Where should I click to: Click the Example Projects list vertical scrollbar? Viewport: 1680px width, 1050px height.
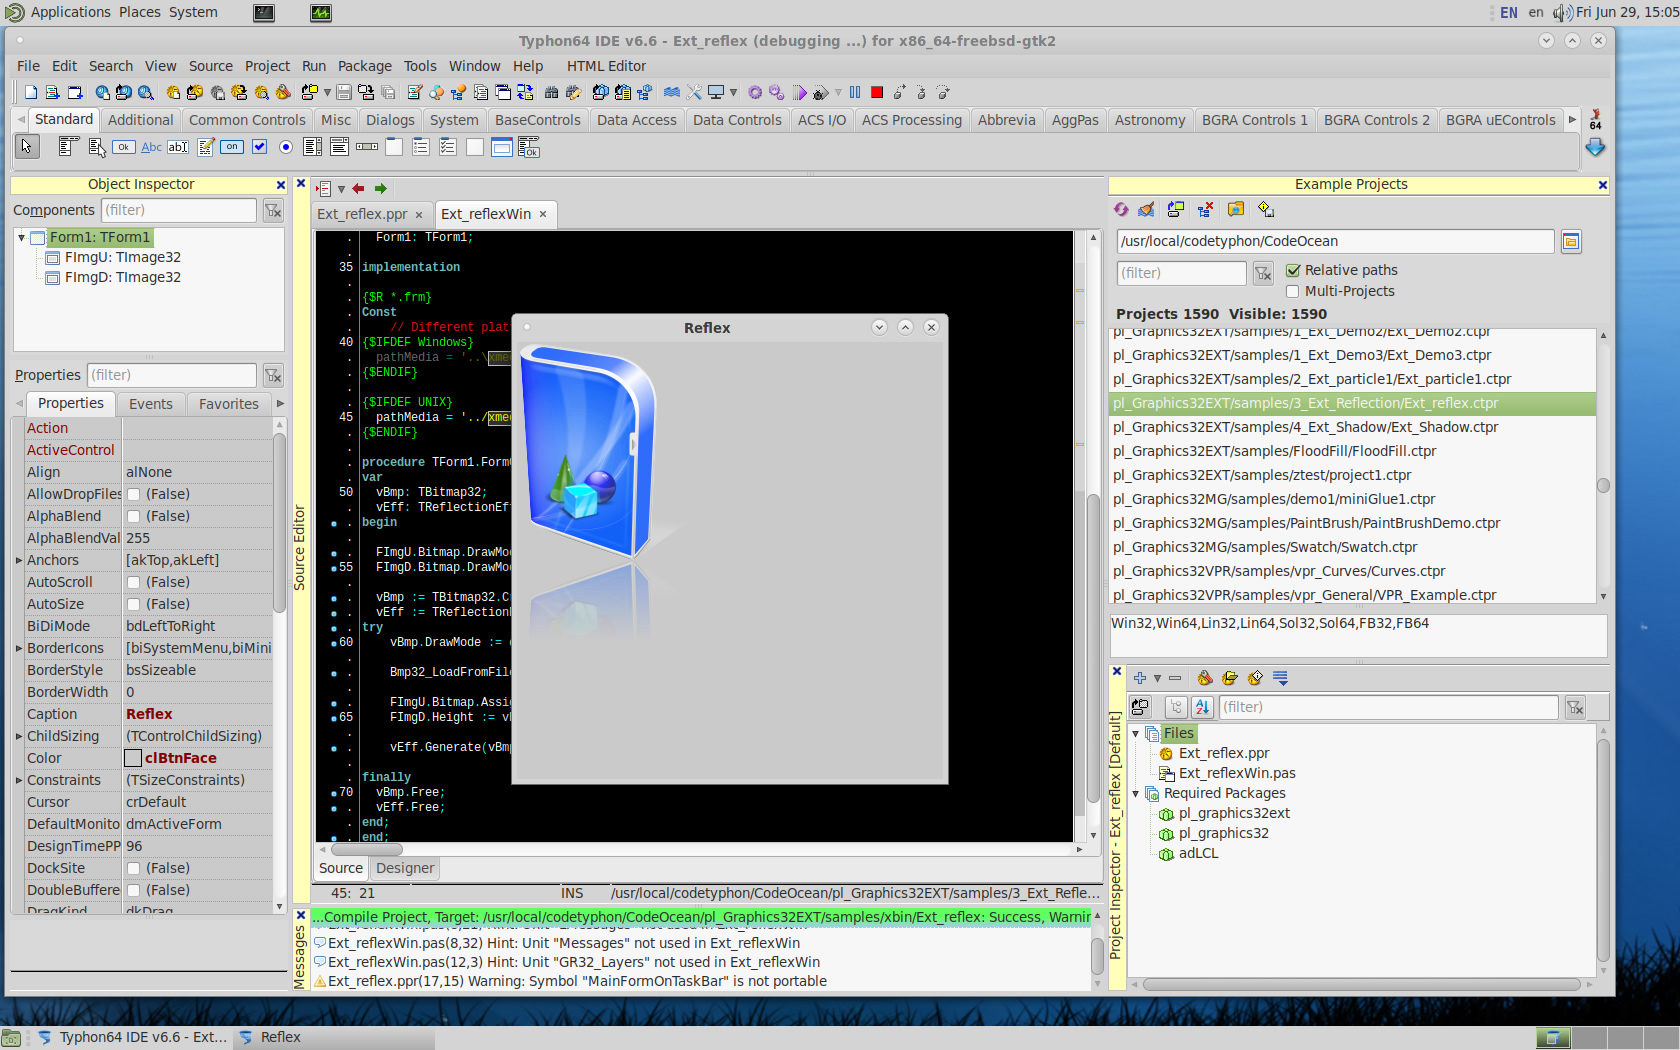click(x=1603, y=465)
